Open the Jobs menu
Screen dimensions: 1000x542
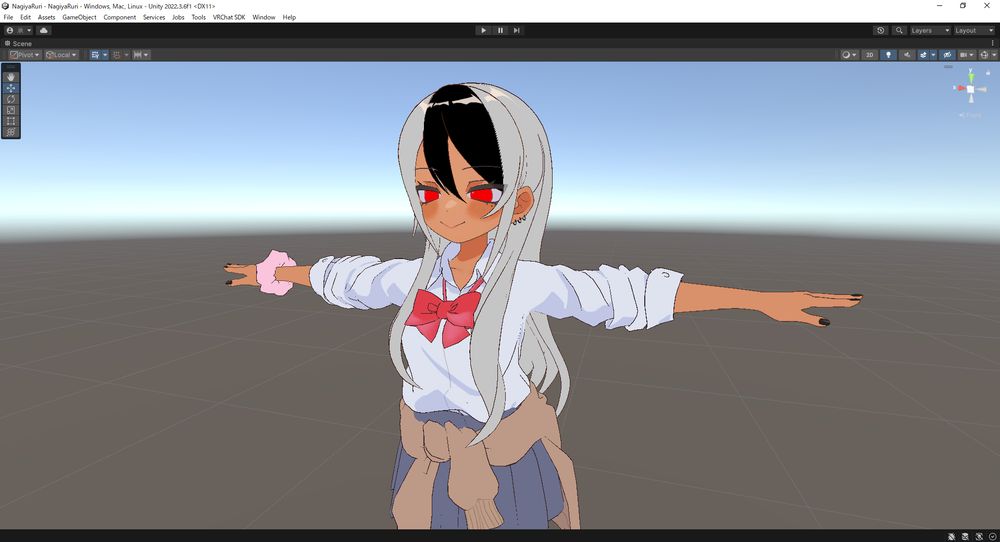pos(178,17)
